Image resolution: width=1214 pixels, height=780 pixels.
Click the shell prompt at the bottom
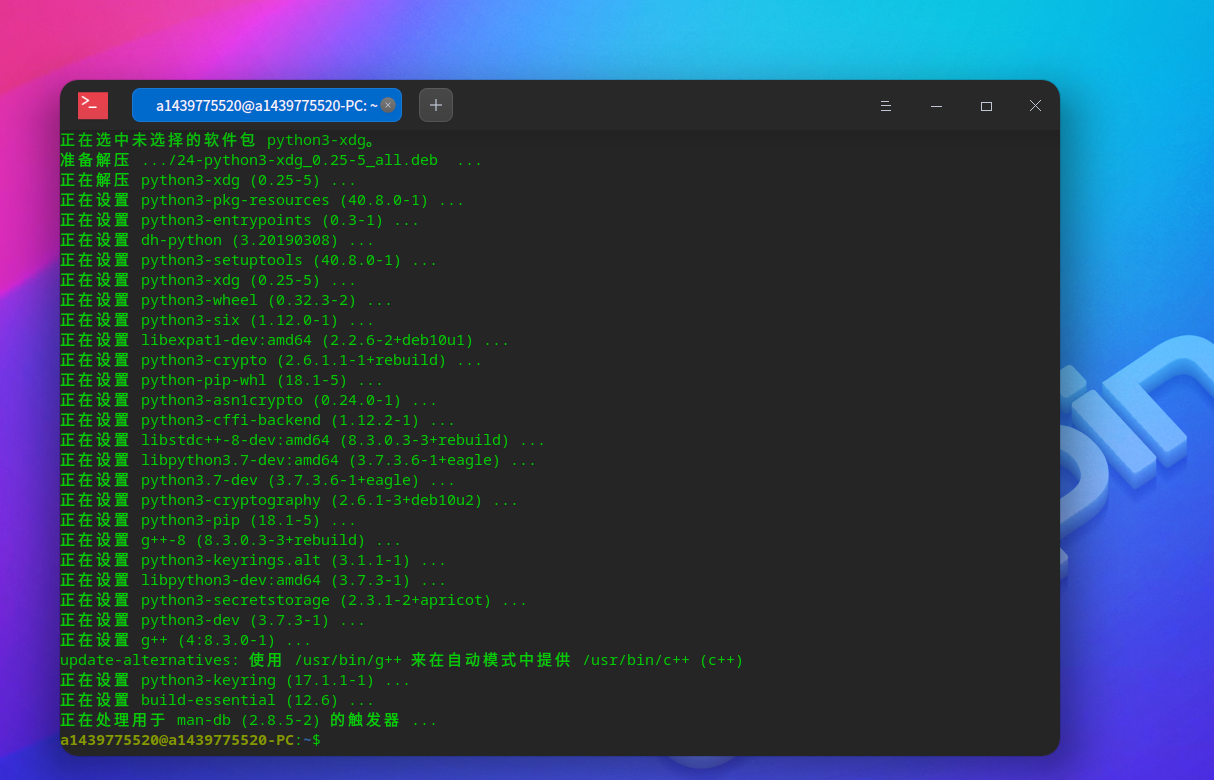tap(188, 740)
